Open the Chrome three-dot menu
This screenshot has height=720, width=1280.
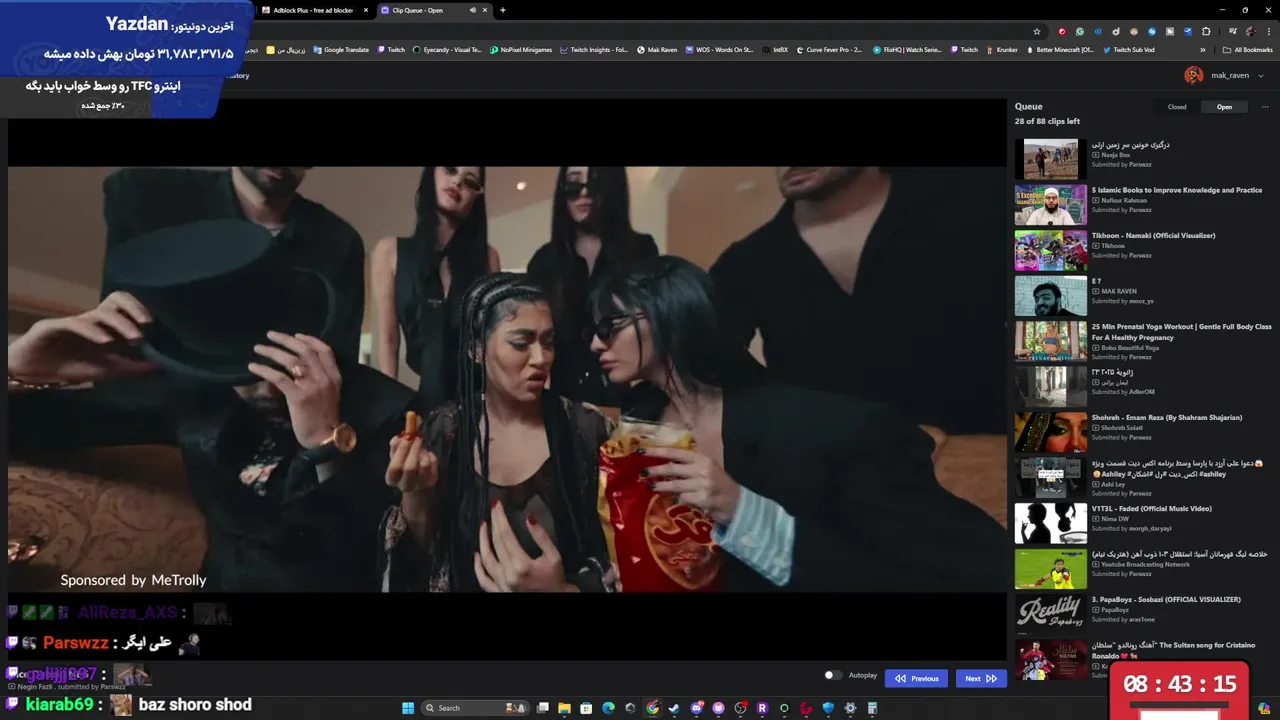coord(1268,31)
